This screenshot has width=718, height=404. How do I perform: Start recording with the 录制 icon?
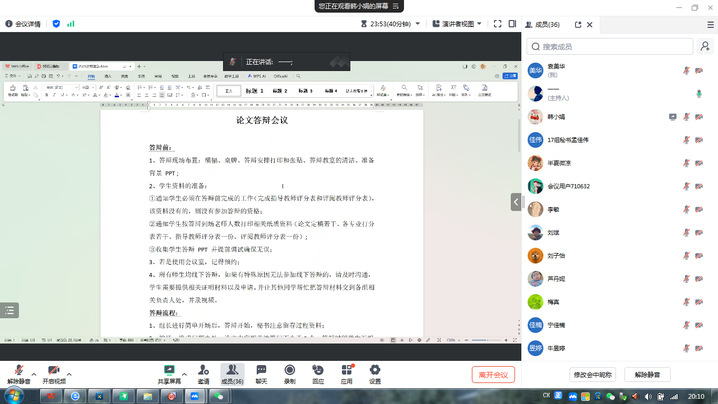pos(289,372)
